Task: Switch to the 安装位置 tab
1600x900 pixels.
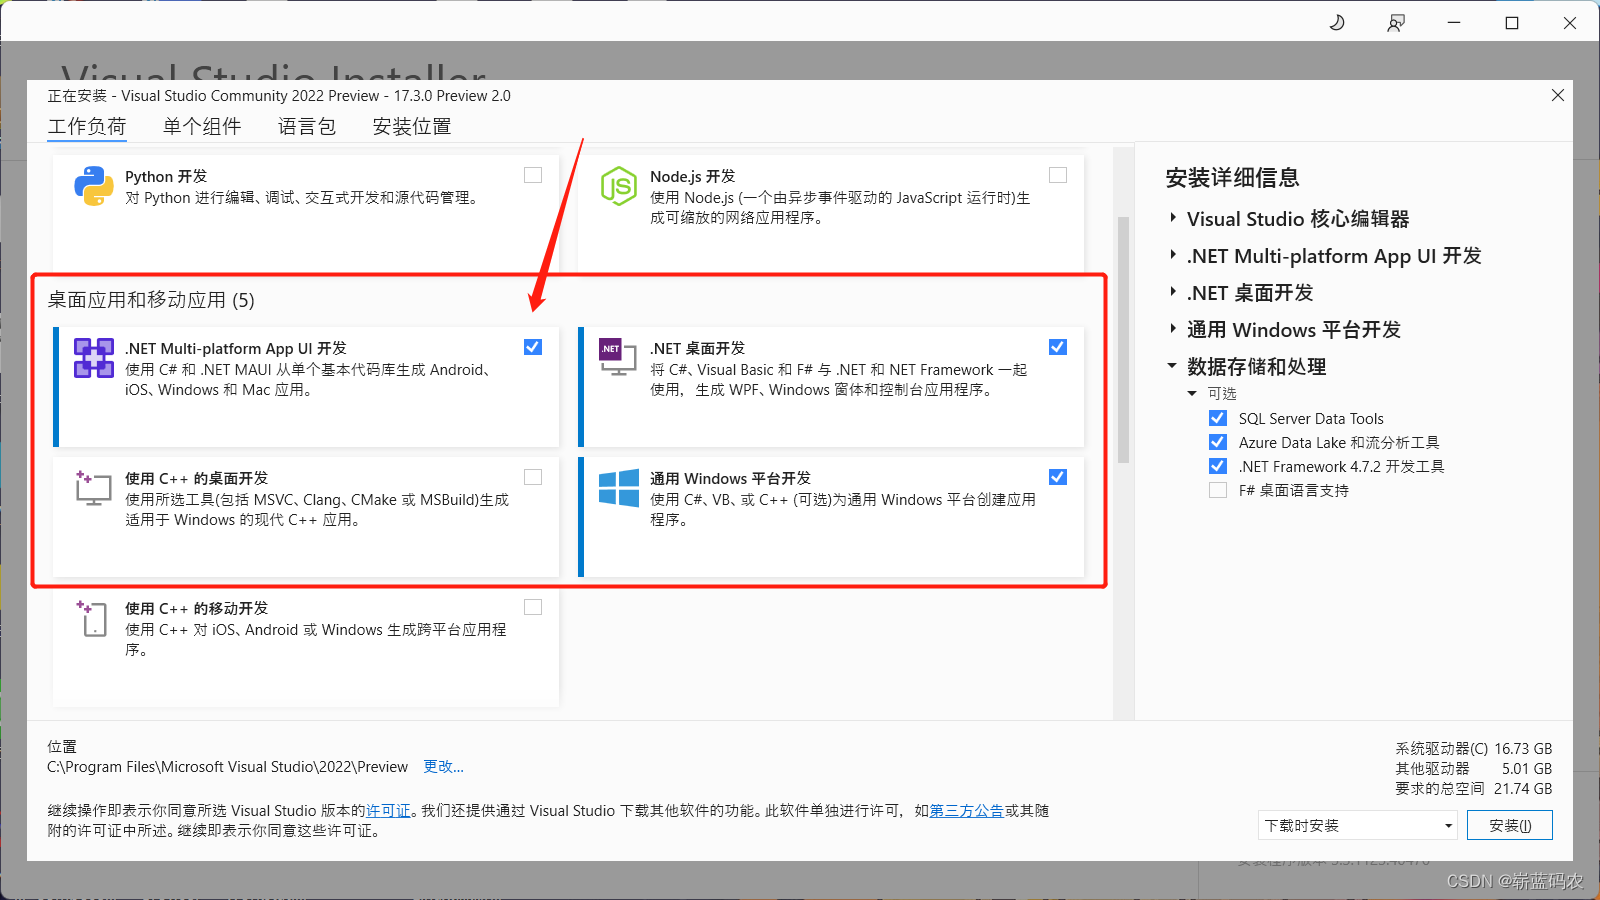Action: point(412,126)
